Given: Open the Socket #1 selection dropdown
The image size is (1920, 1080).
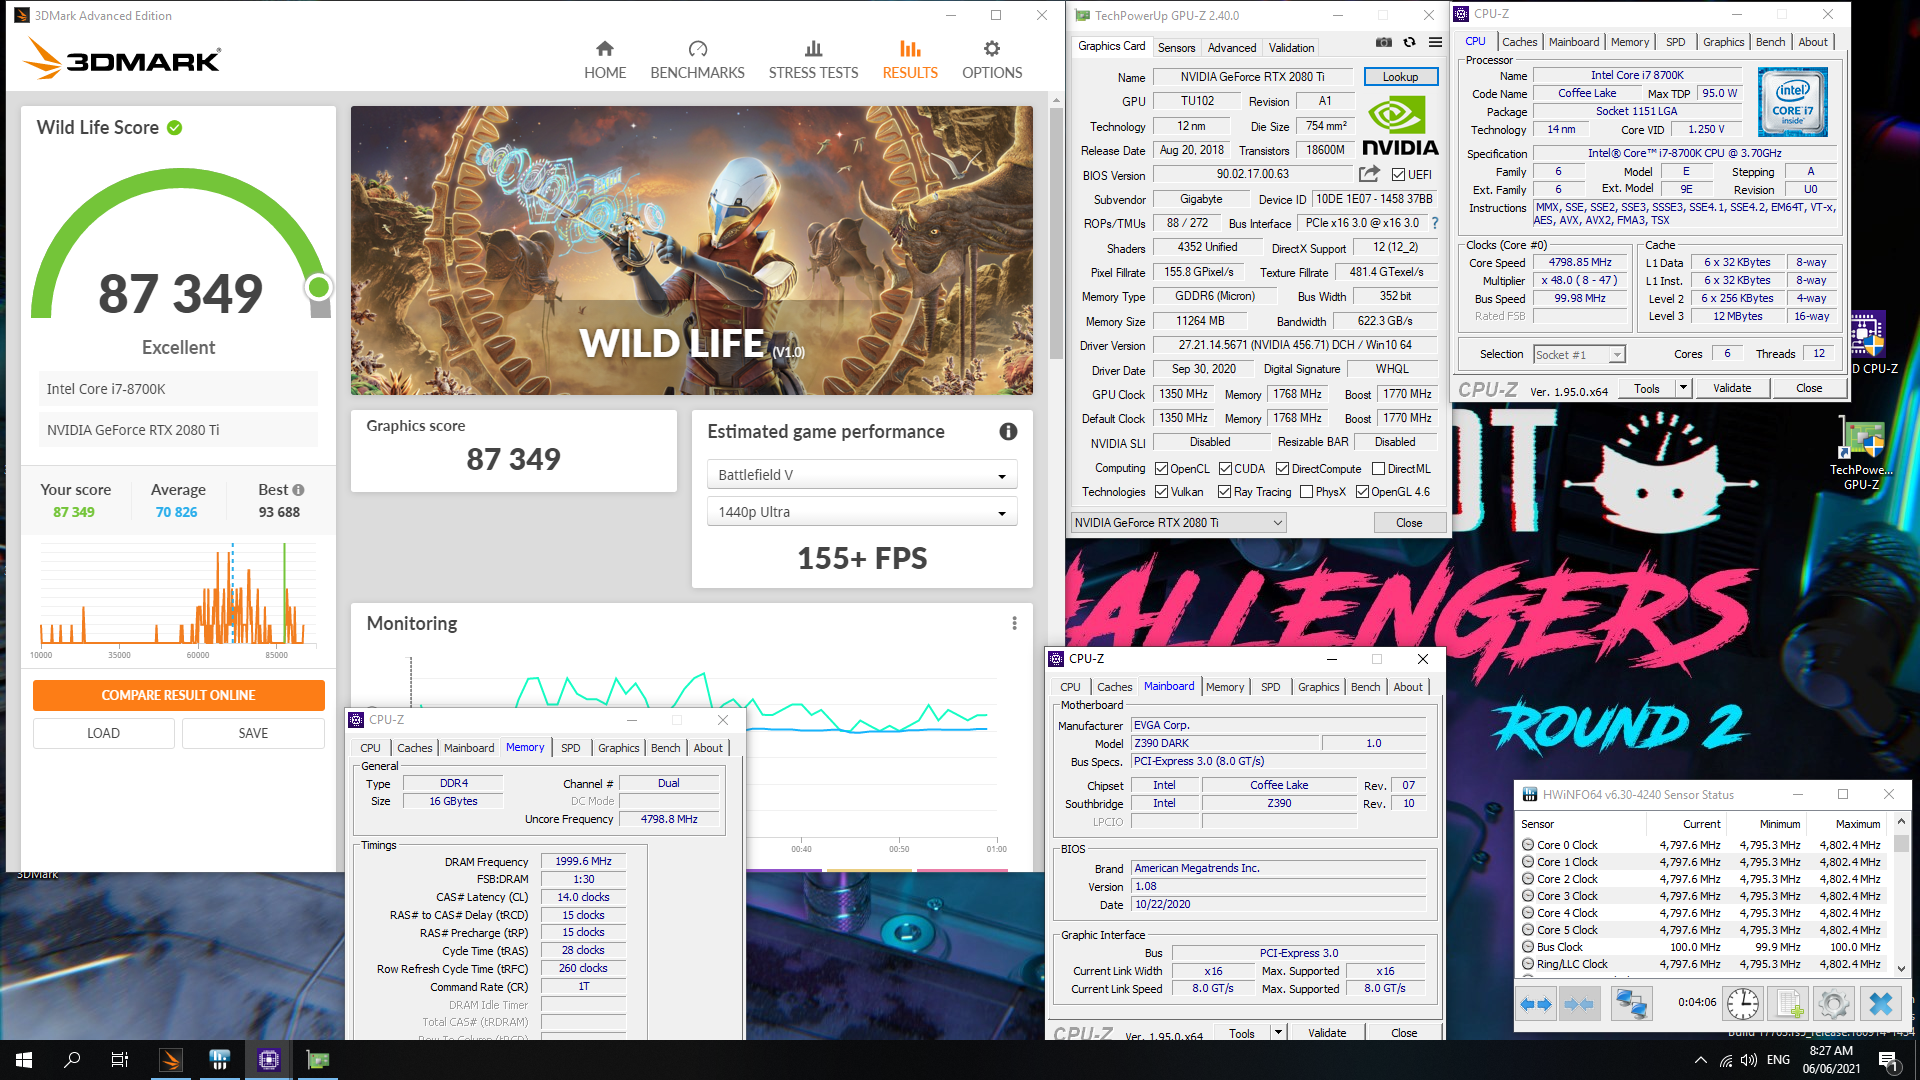Looking at the screenshot, I should 1579,354.
